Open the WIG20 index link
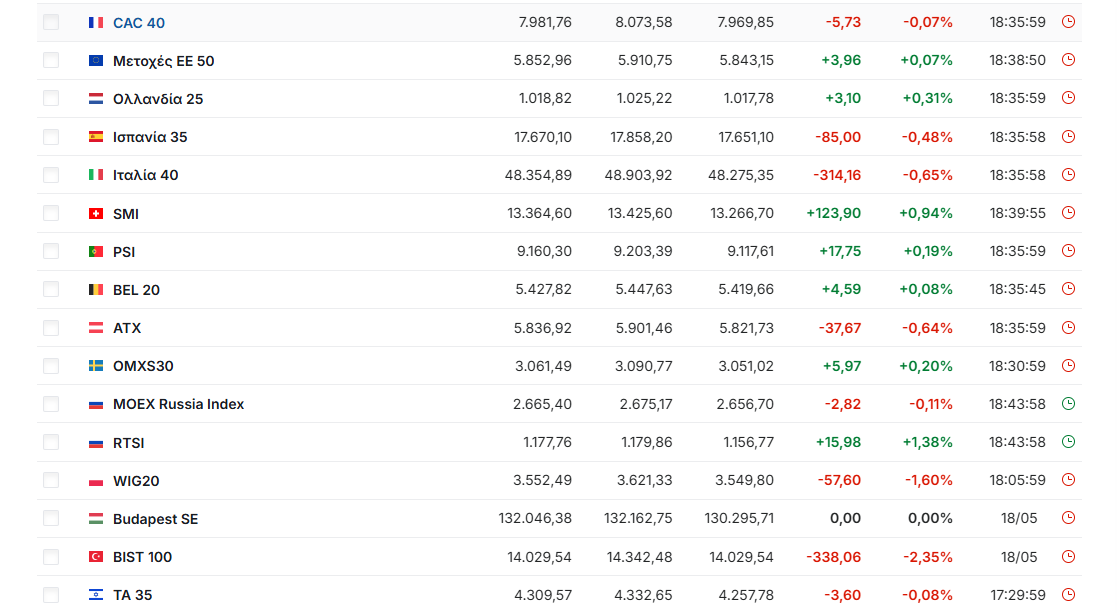The image size is (1117, 613). click(136, 481)
